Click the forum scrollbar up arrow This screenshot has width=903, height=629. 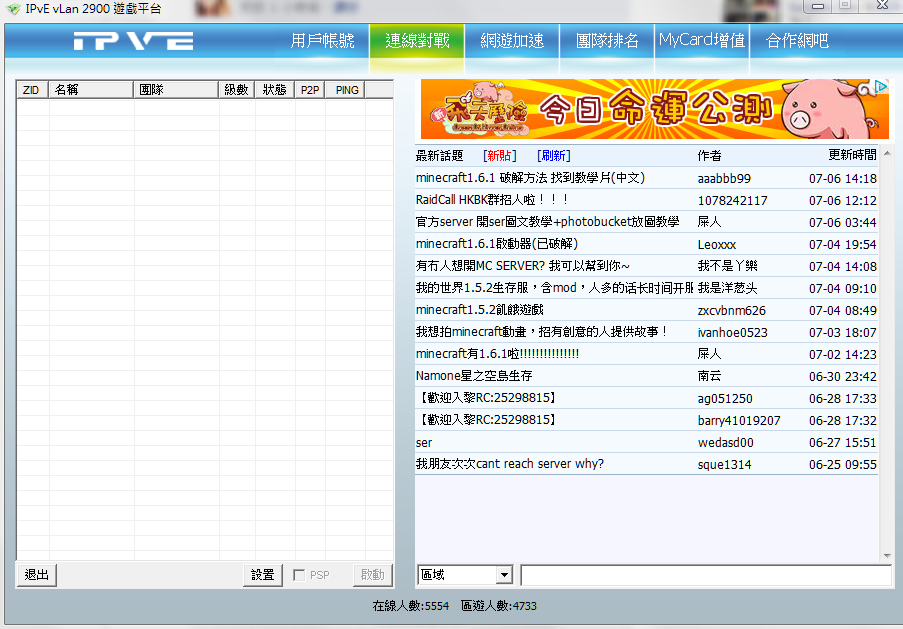pyautogui.click(x=887, y=153)
